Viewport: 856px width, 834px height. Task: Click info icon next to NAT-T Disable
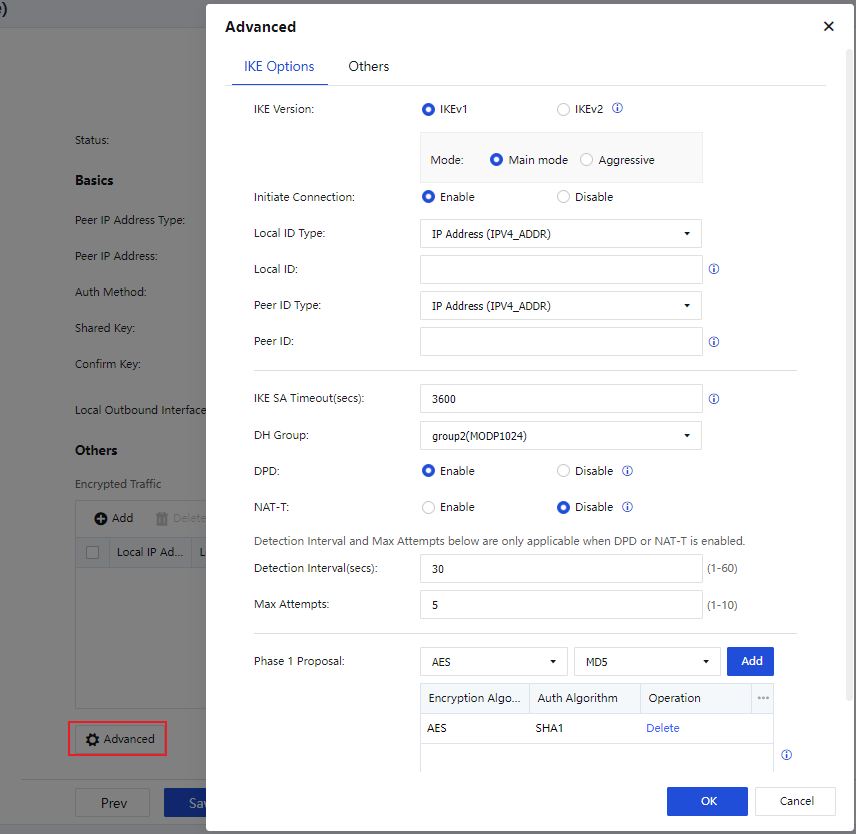(627, 507)
